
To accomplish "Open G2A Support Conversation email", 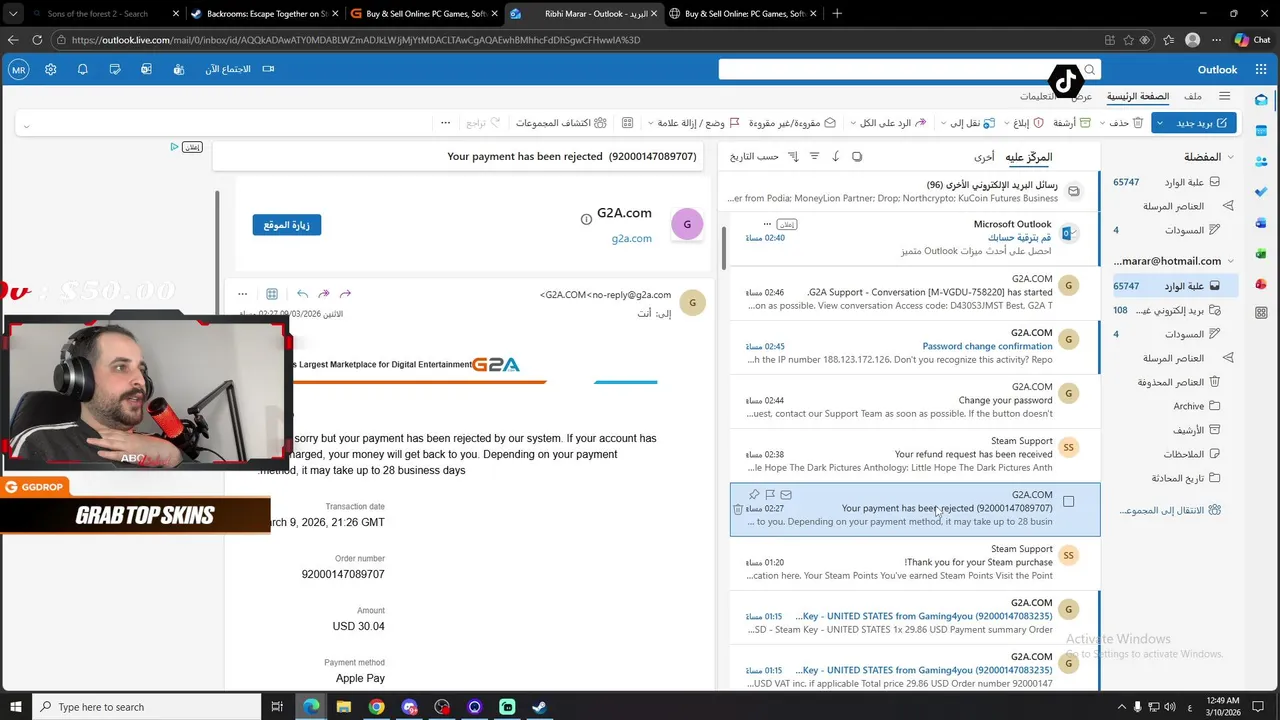I will 914,292.
